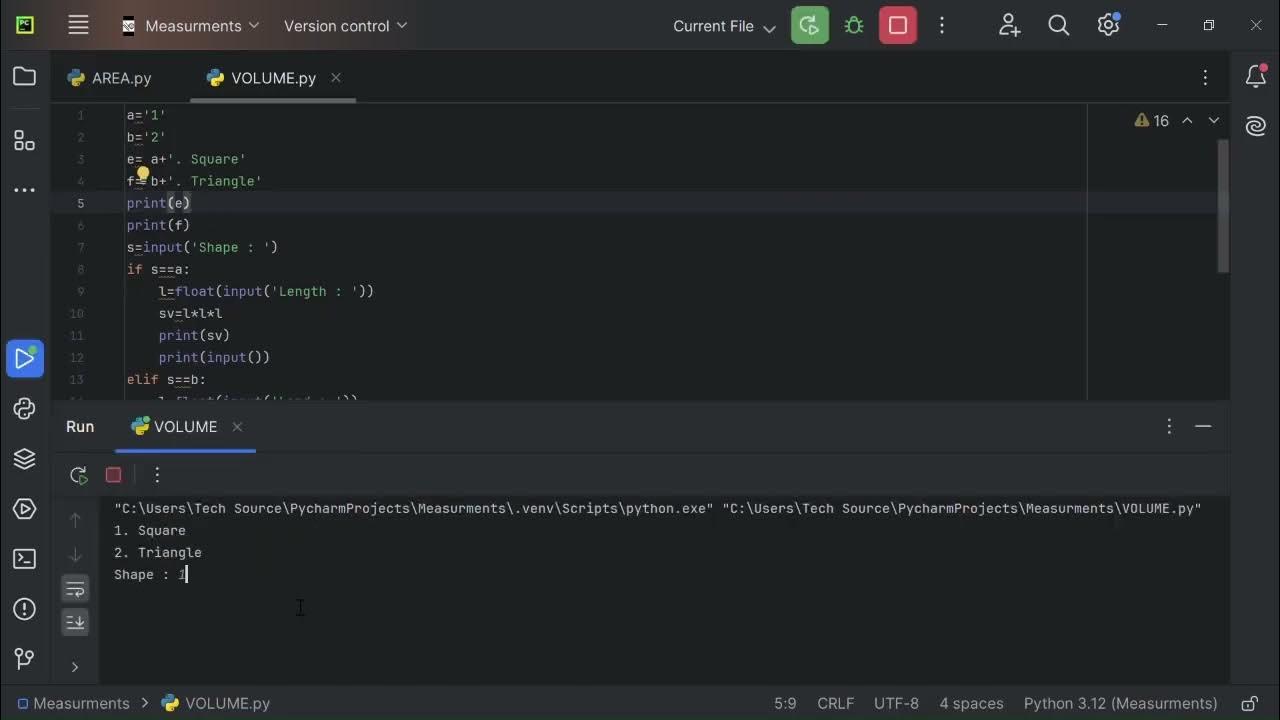Screen dimensions: 1280x720
Task: Click the yellow lightbulb quick-fix icon
Action: point(142,175)
